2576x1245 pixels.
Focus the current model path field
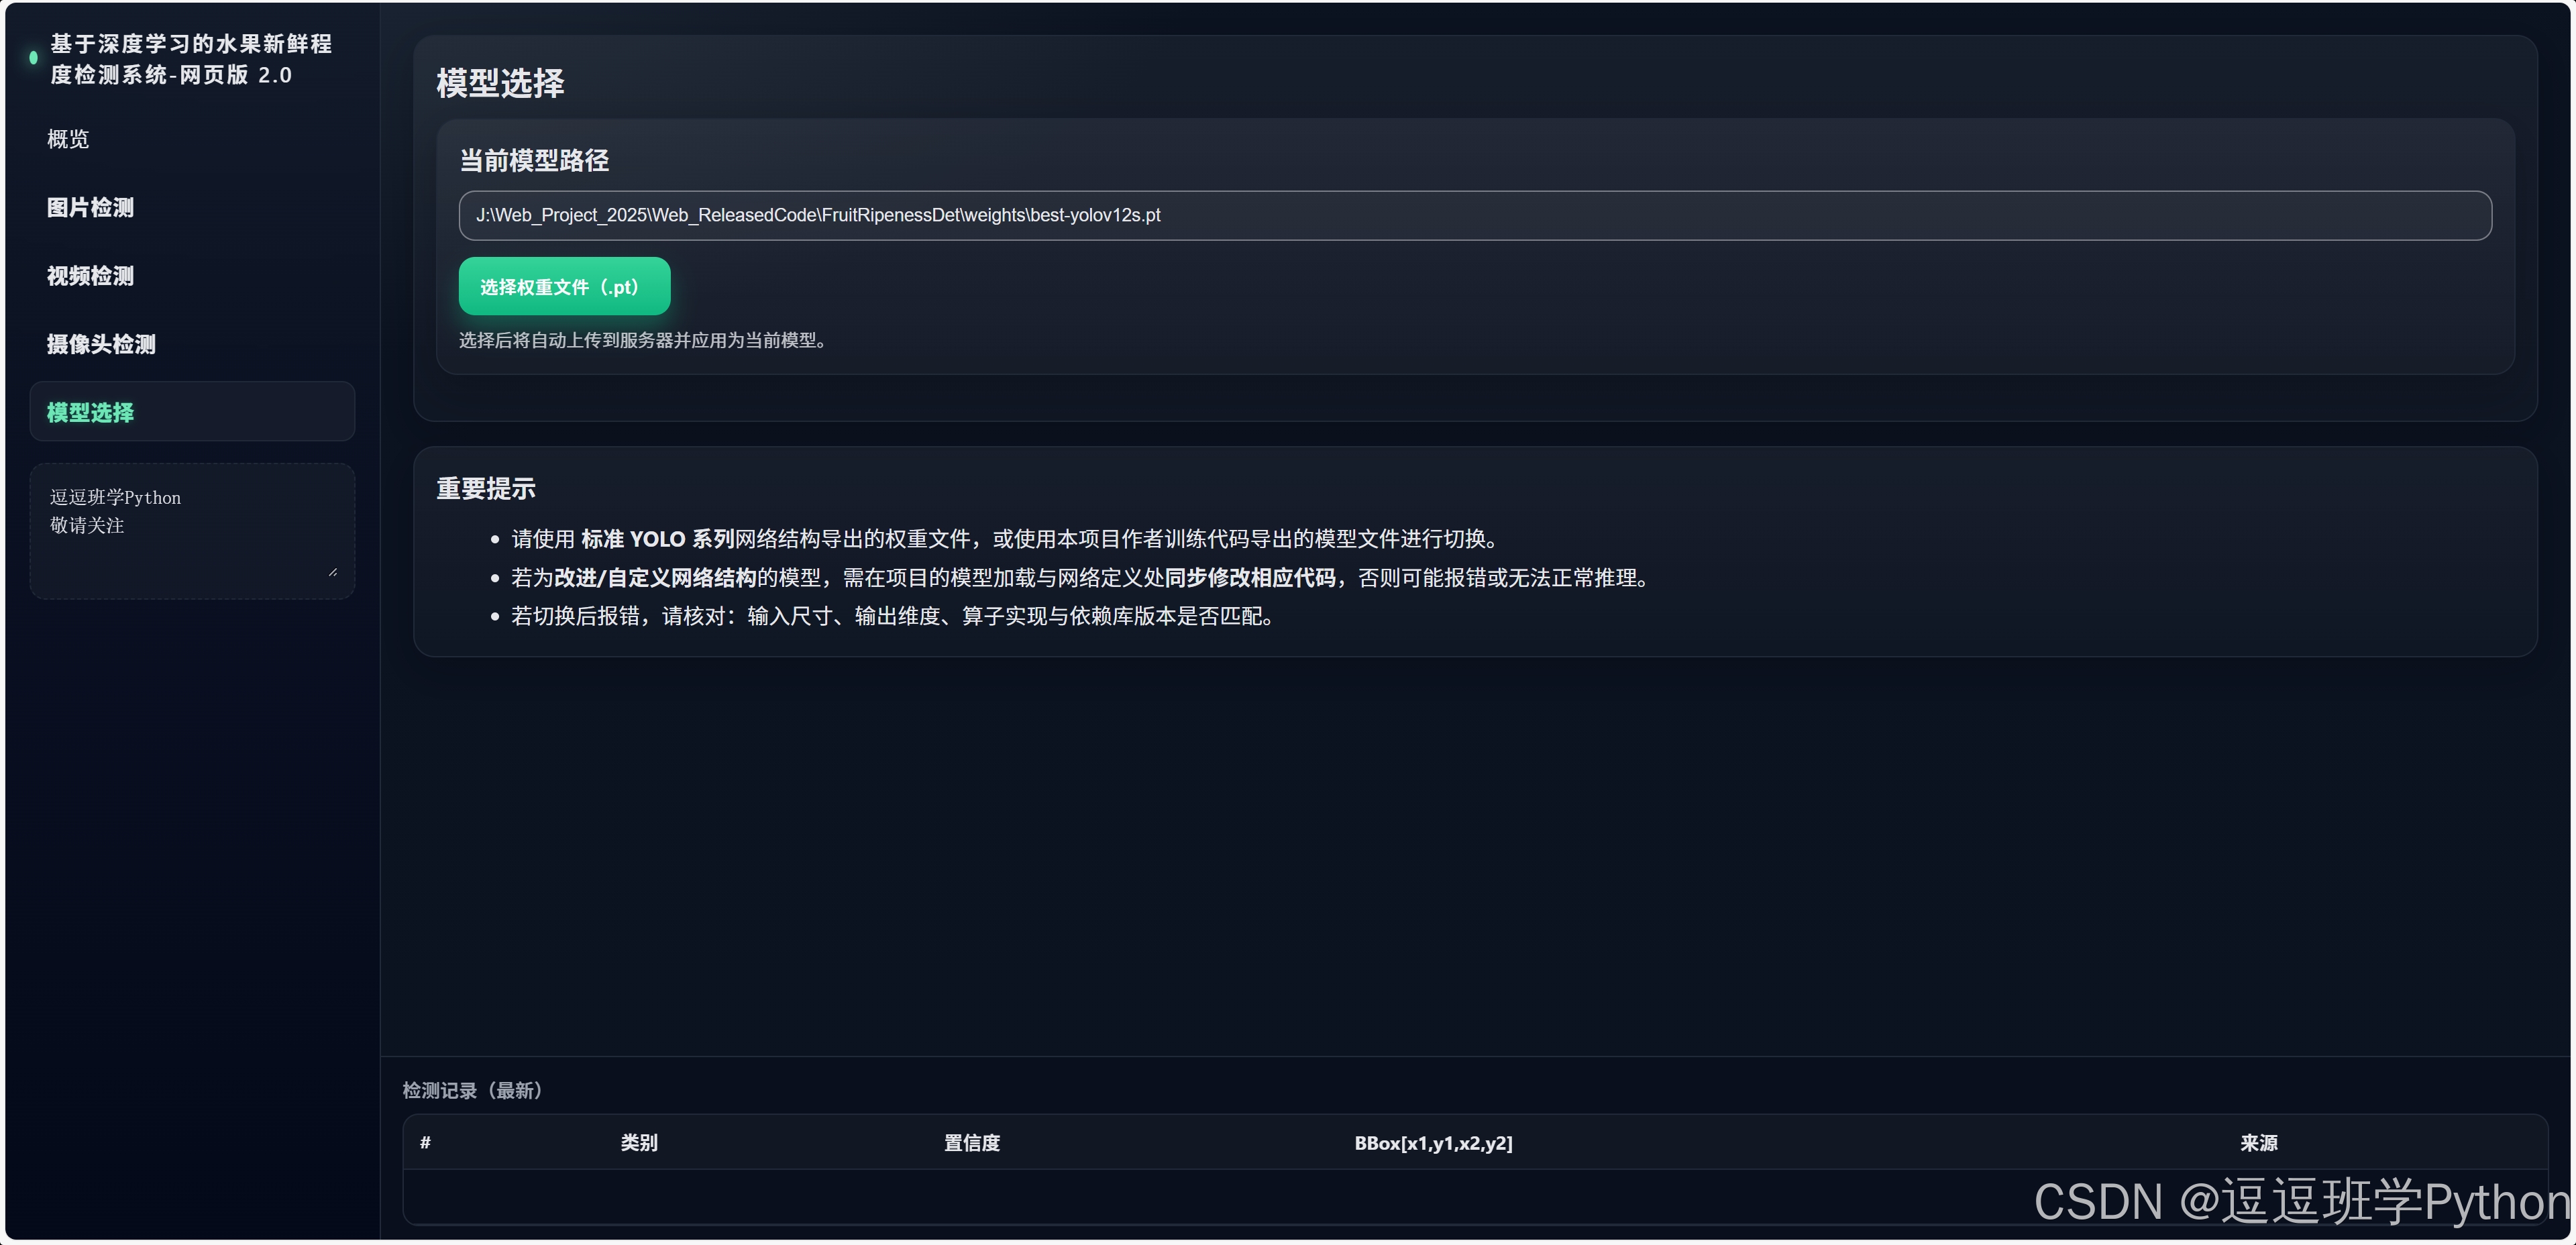tap(1474, 215)
